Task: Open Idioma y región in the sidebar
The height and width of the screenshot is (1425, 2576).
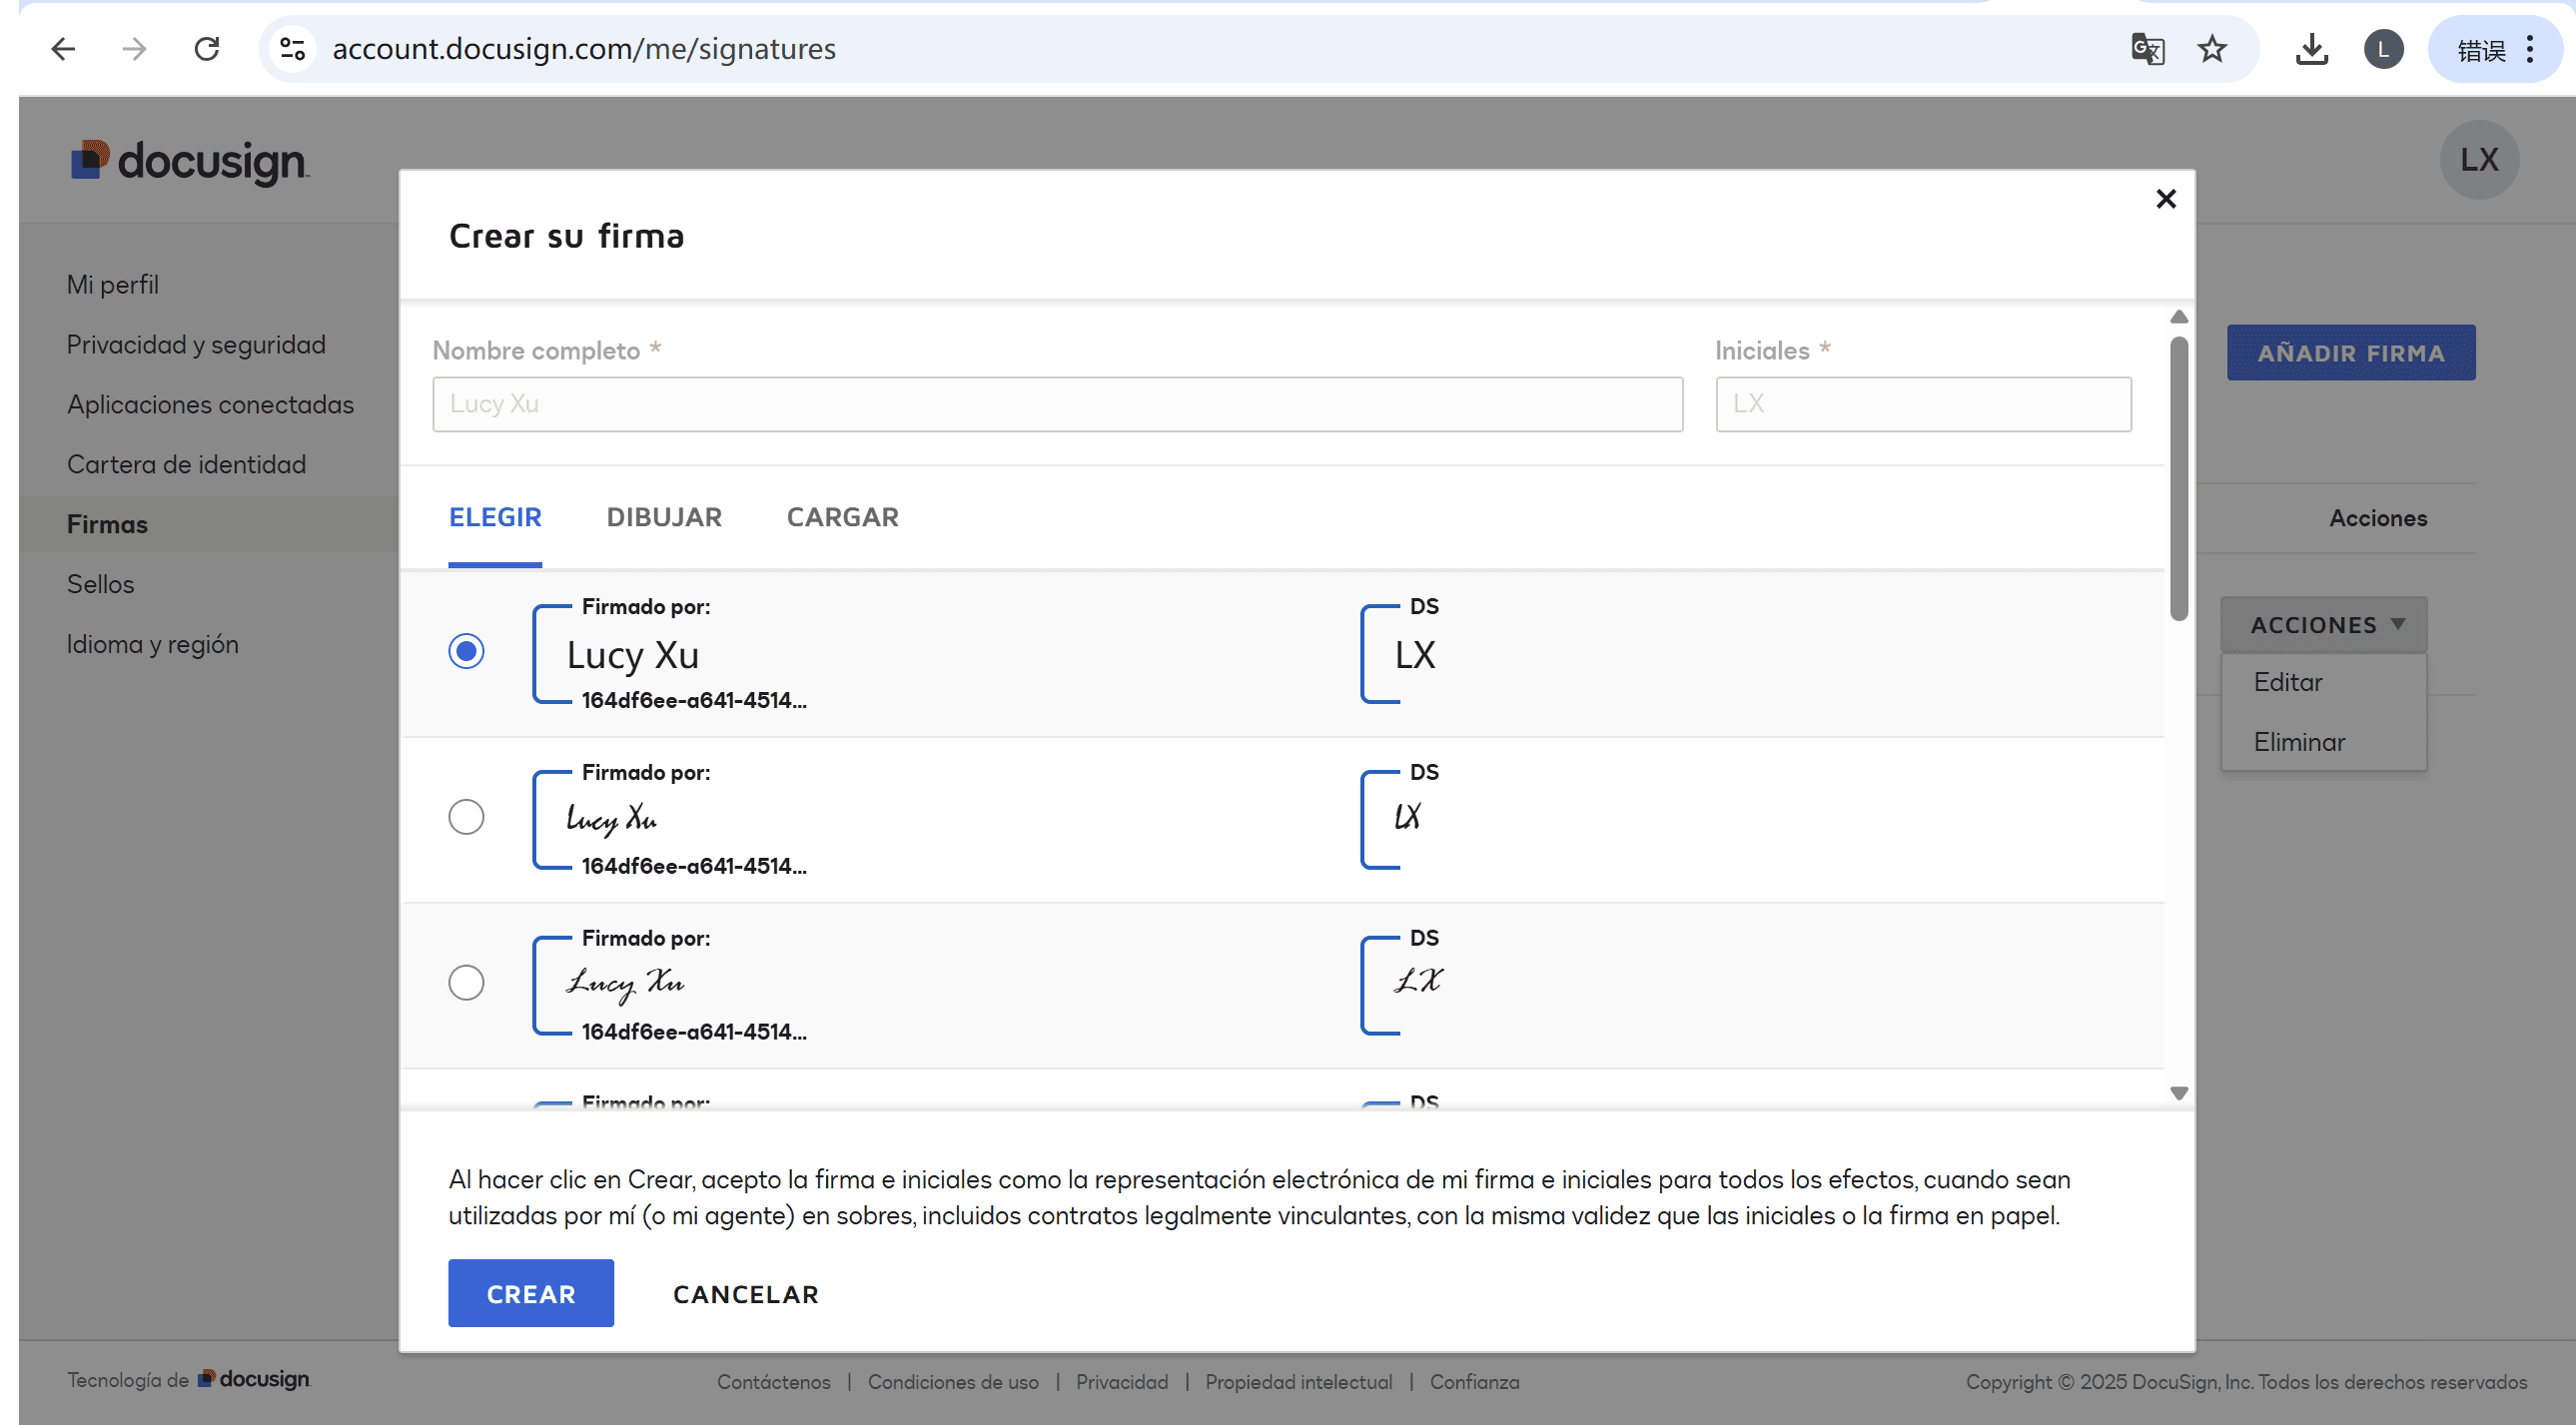Action: click(x=153, y=644)
